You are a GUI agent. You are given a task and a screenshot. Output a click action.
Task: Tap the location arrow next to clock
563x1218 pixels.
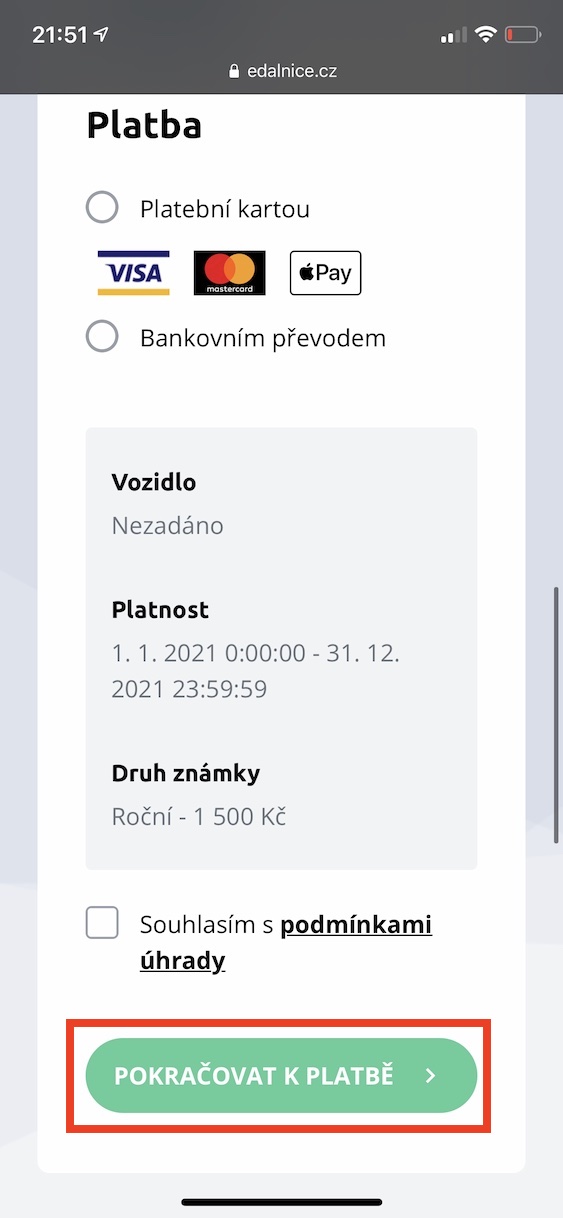click(100, 35)
